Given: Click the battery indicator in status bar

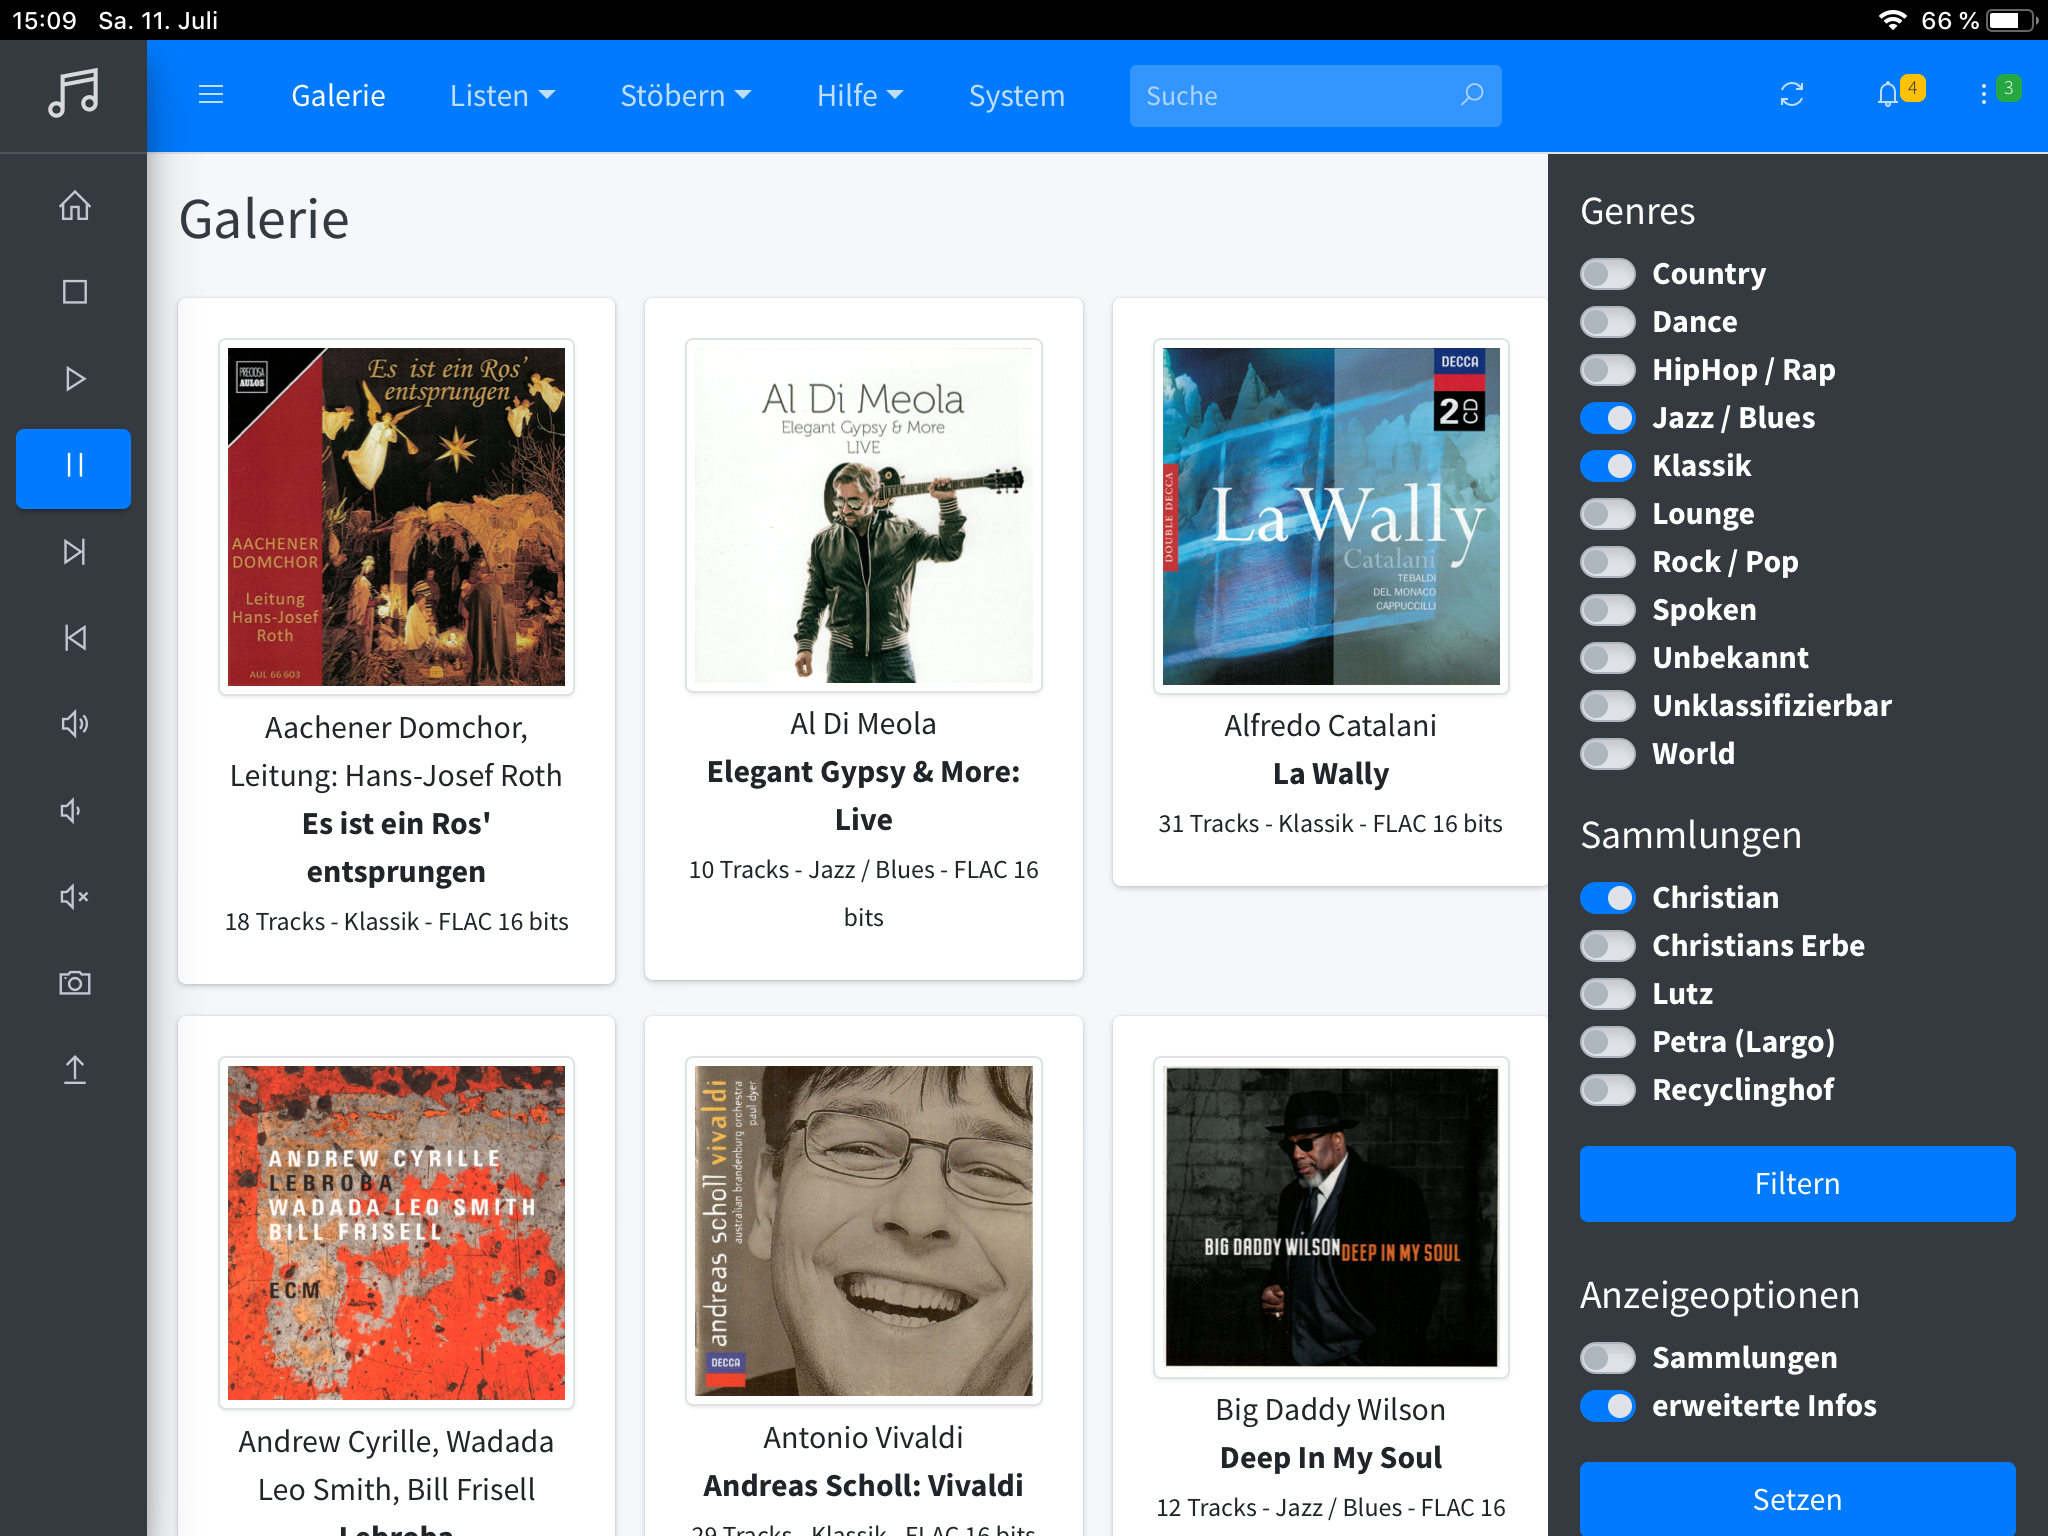Looking at the screenshot, I should click(2011, 20).
